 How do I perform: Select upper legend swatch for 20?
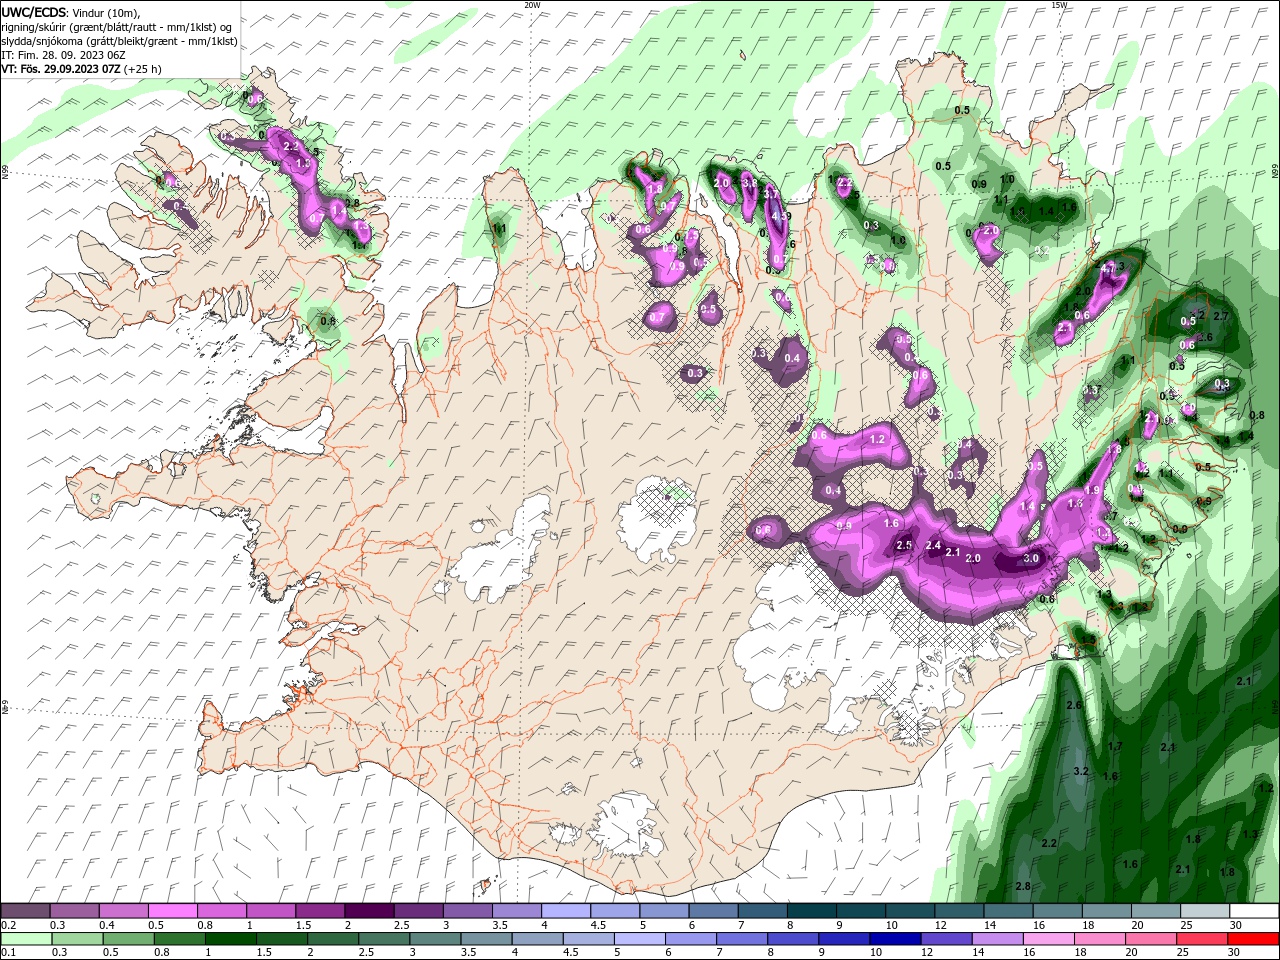pyautogui.click(x=1156, y=911)
